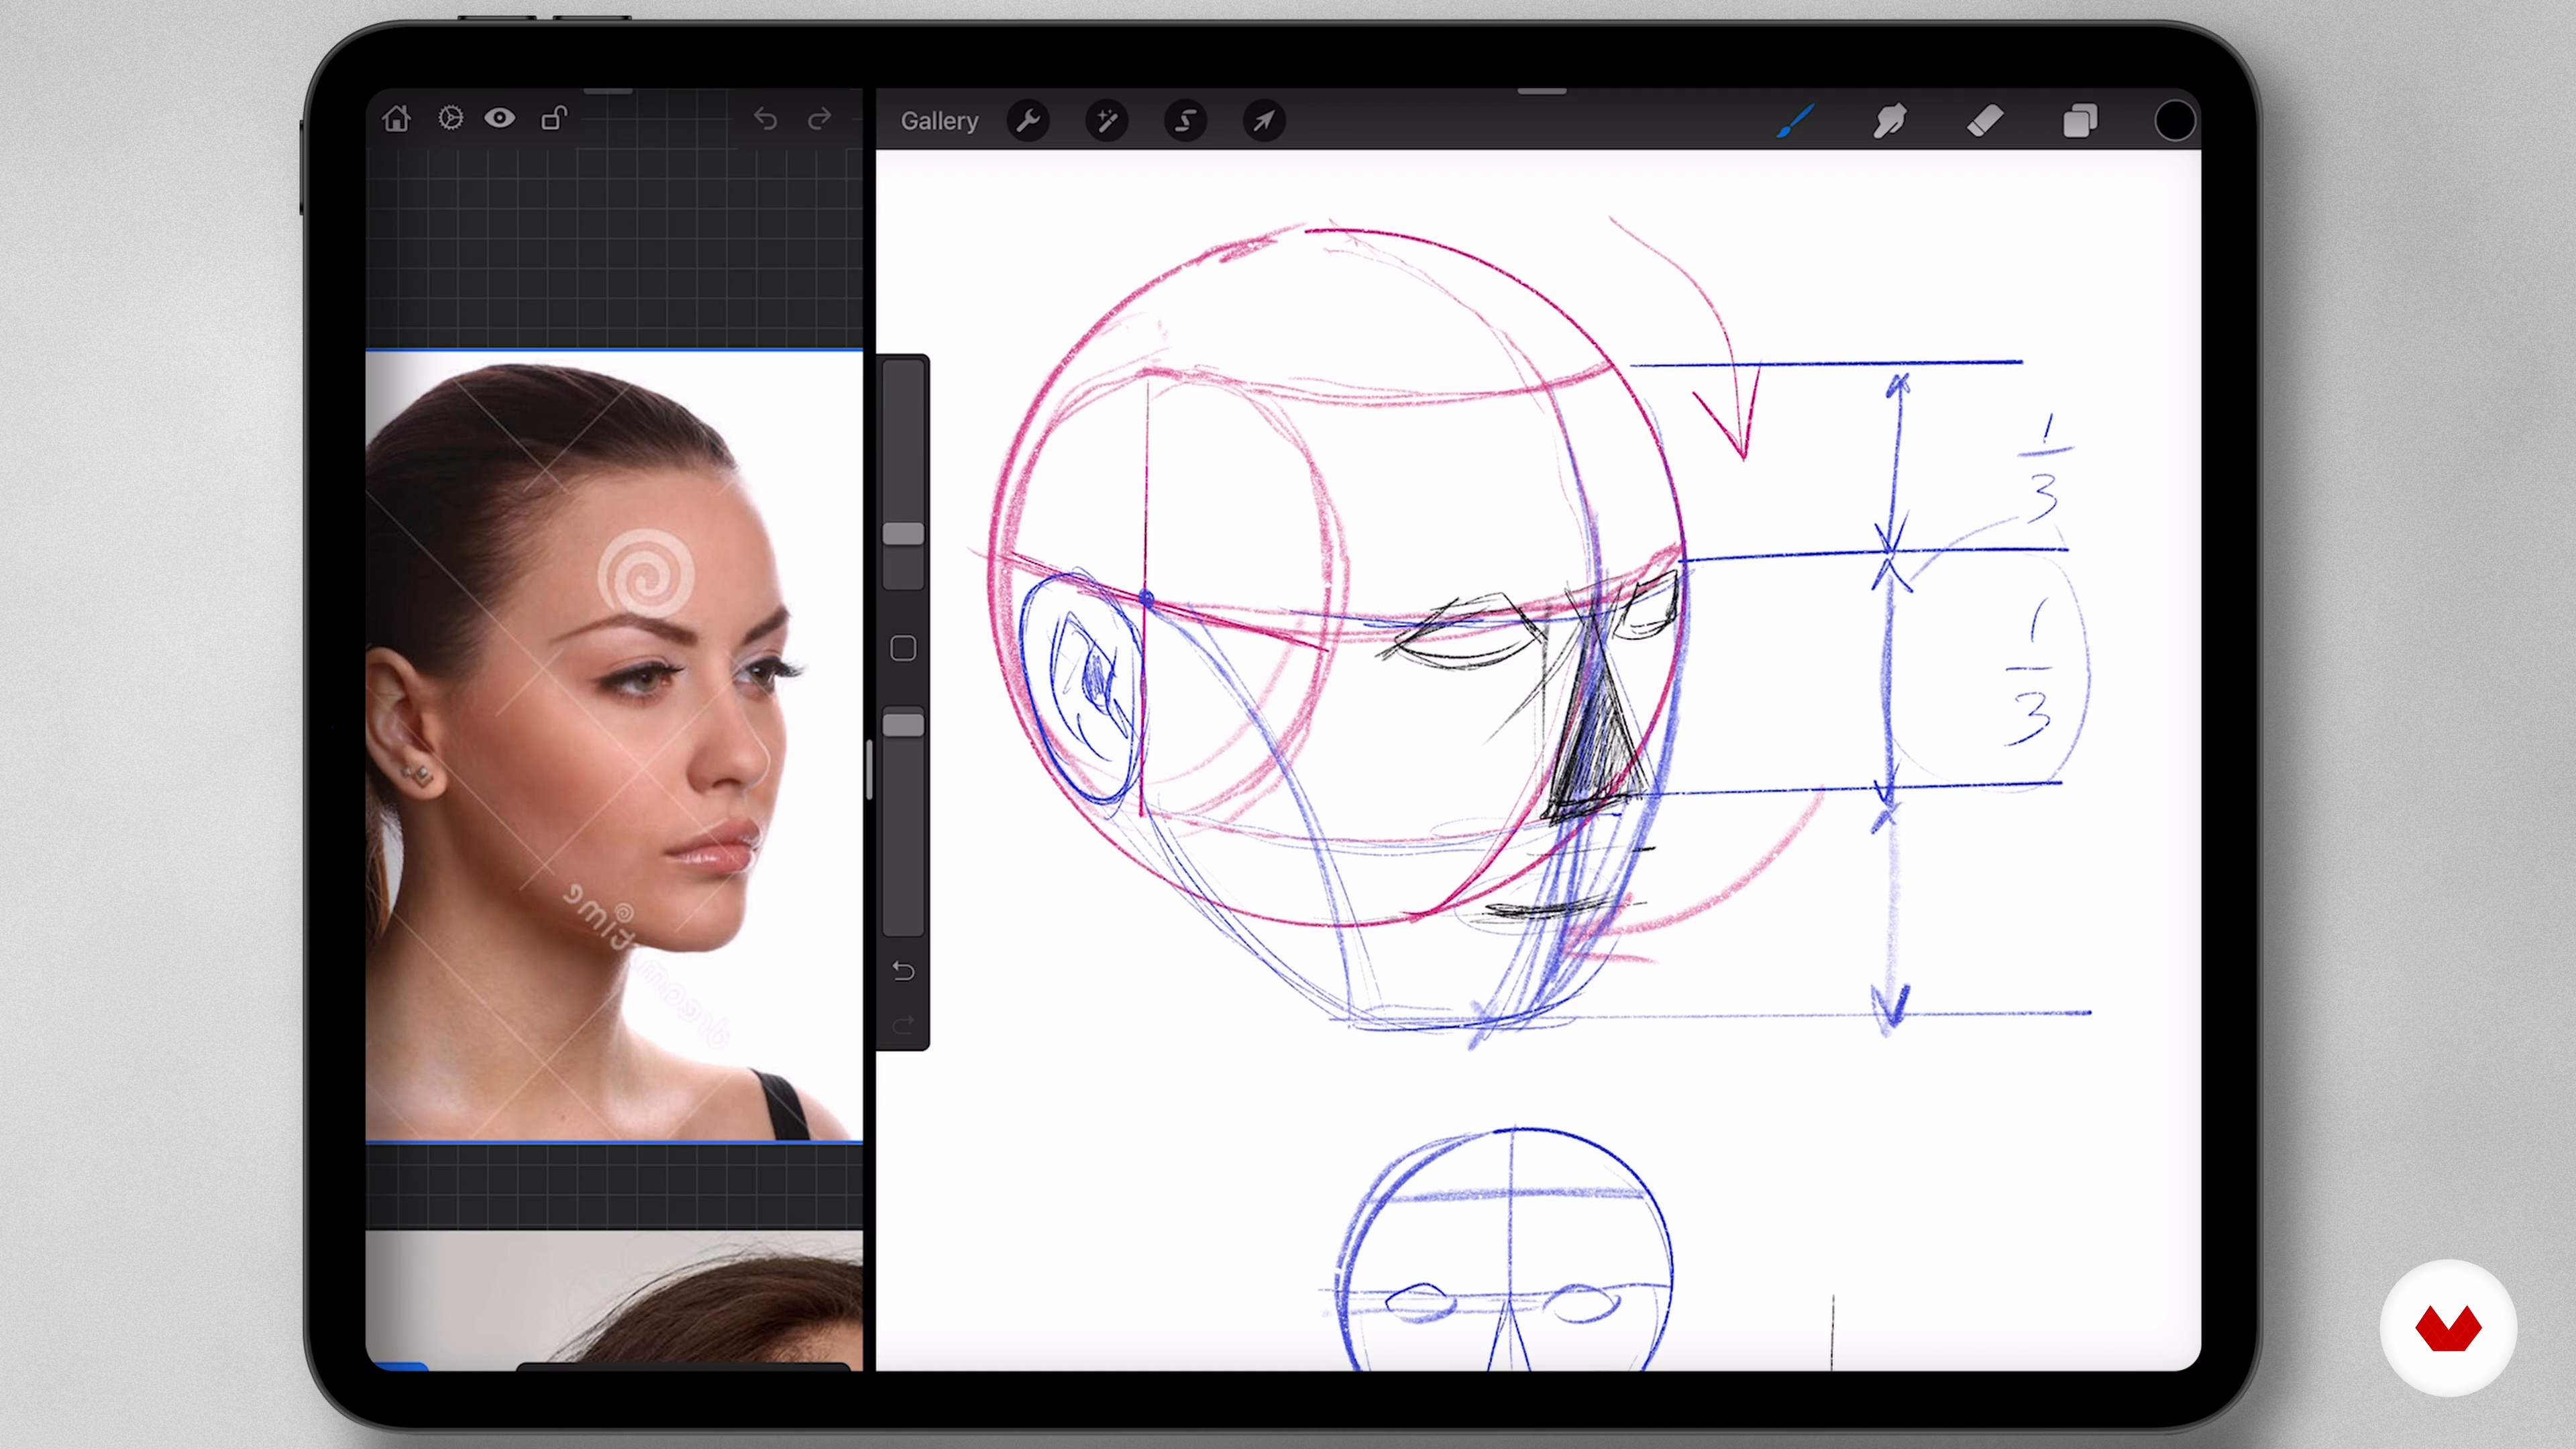Click the red Domestika logo badge

[x=2448, y=1327]
